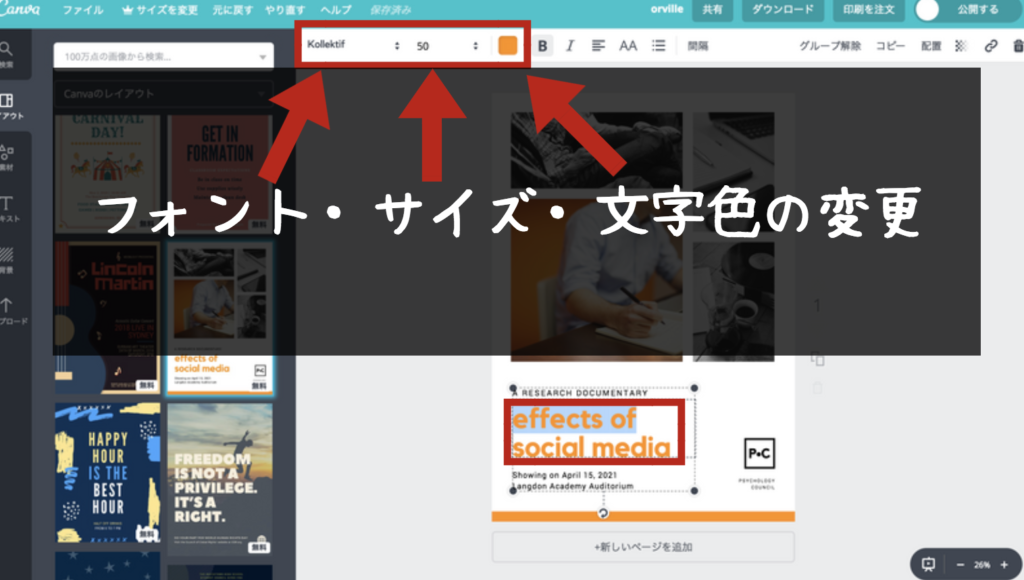Click the コピー button
This screenshot has height=580, width=1024.
click(x=890, y=46)
